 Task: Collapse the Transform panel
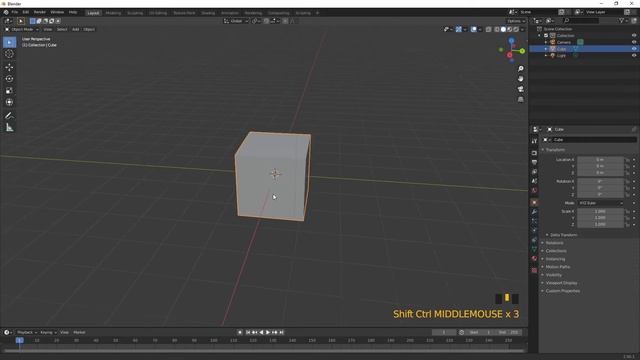pyautogui.click(x=555, y=150)
